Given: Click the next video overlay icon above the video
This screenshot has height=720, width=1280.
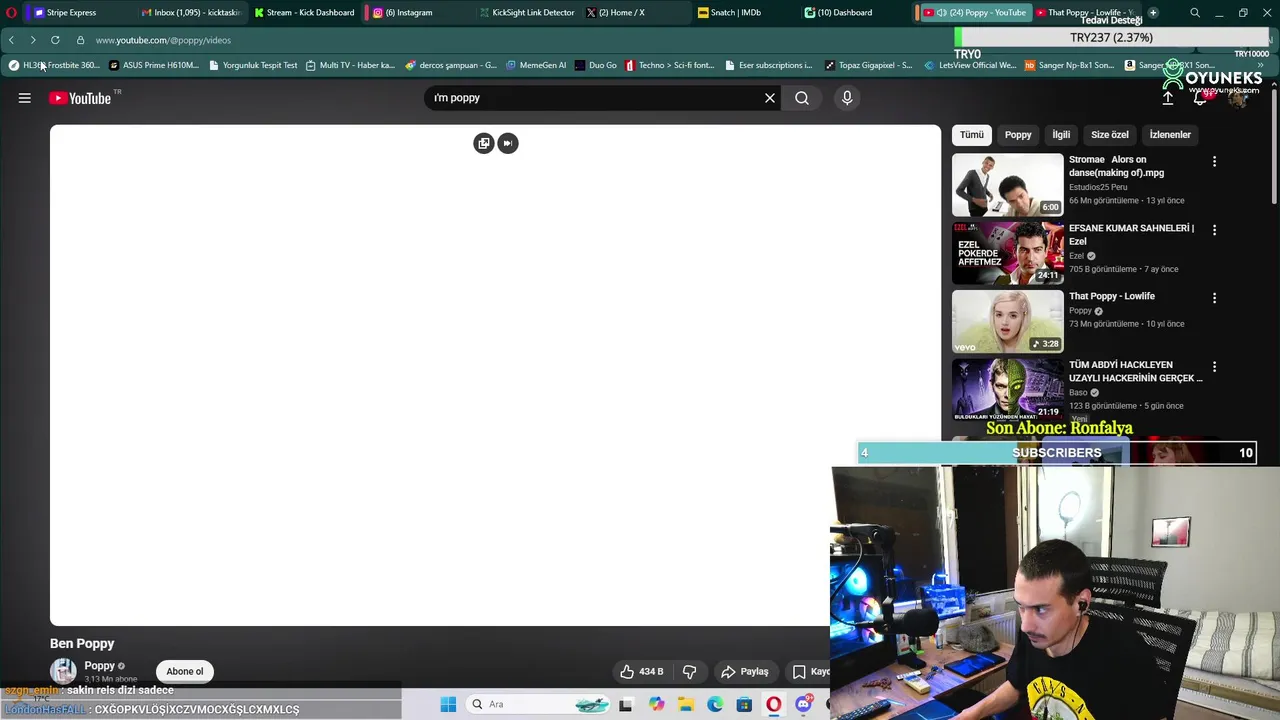Looking at the screenshot, I should click(508, 143).
